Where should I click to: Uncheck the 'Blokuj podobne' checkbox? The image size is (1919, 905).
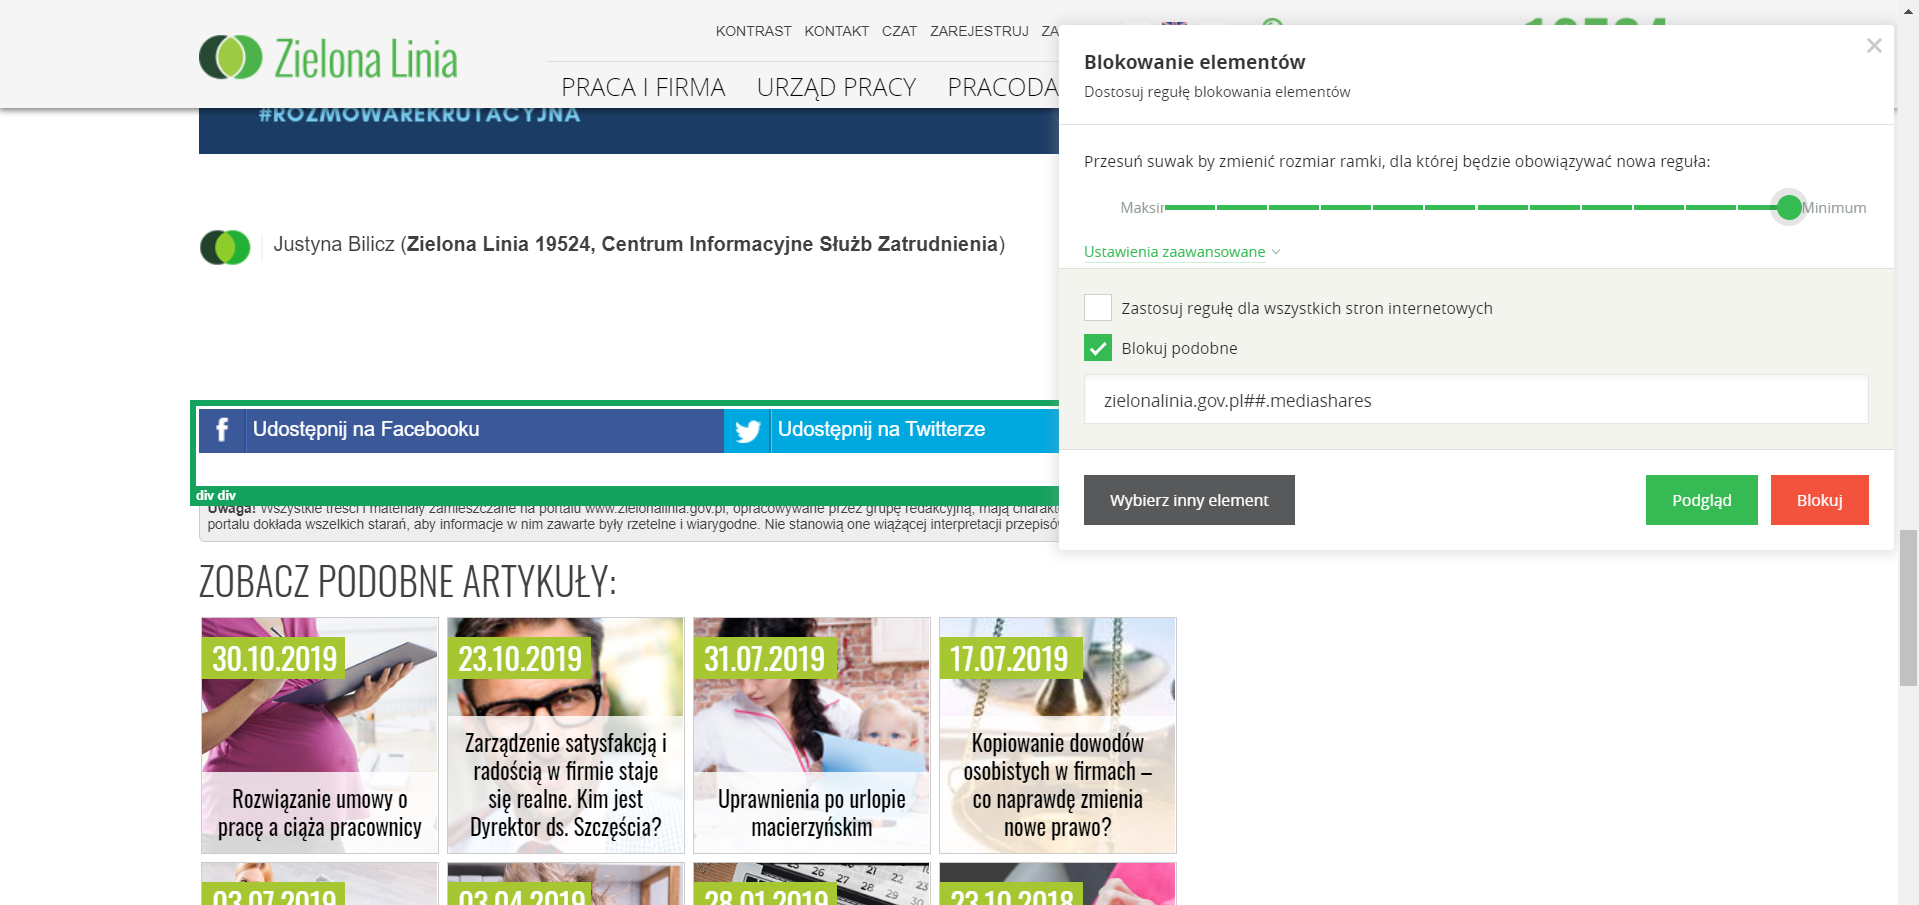pyautogui.click(x=1098, y=347)
